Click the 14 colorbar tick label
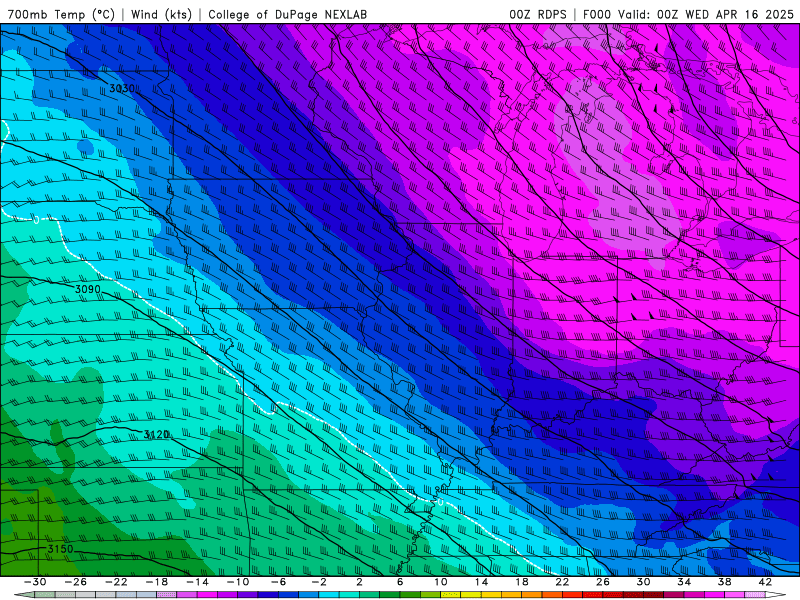This screenshot has height=600, width=800. click(x=481, y=582)
